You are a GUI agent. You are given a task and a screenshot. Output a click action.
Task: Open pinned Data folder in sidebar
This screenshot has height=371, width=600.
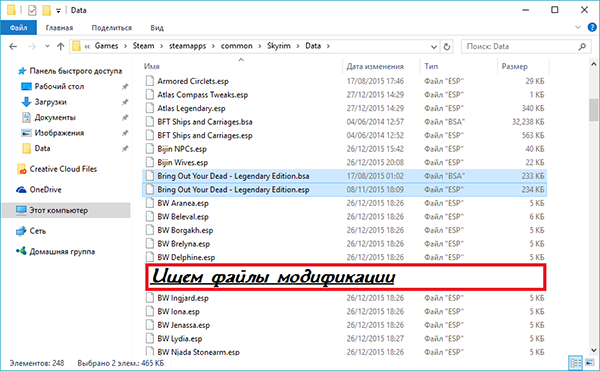[x=42, y=148]
